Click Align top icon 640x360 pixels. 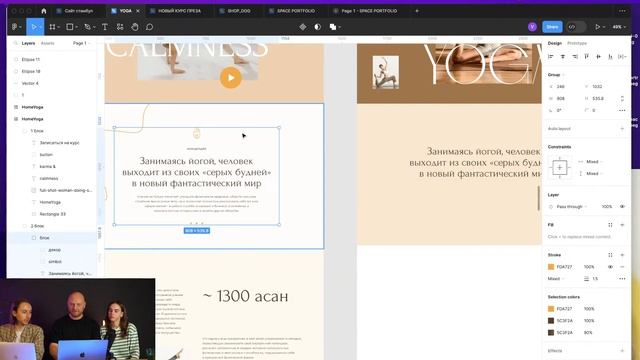click(587, 57)
